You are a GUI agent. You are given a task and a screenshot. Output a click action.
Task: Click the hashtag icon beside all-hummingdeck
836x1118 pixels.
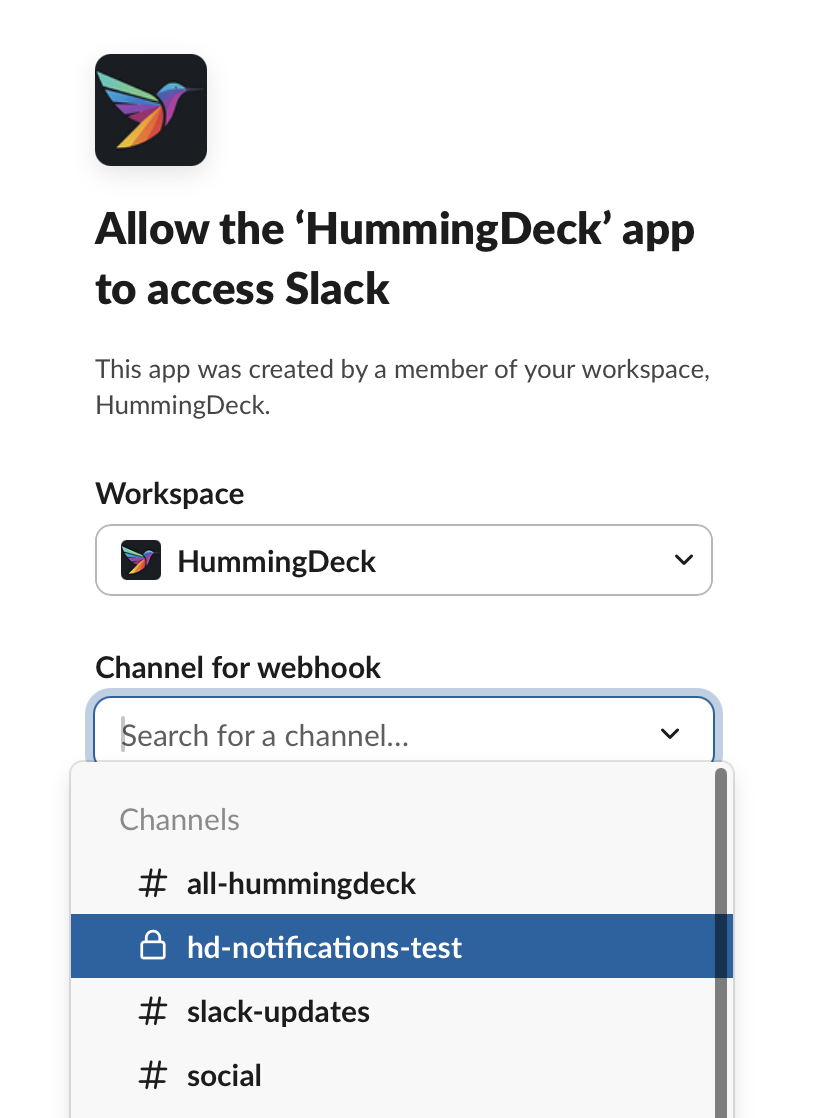(153, 883)
